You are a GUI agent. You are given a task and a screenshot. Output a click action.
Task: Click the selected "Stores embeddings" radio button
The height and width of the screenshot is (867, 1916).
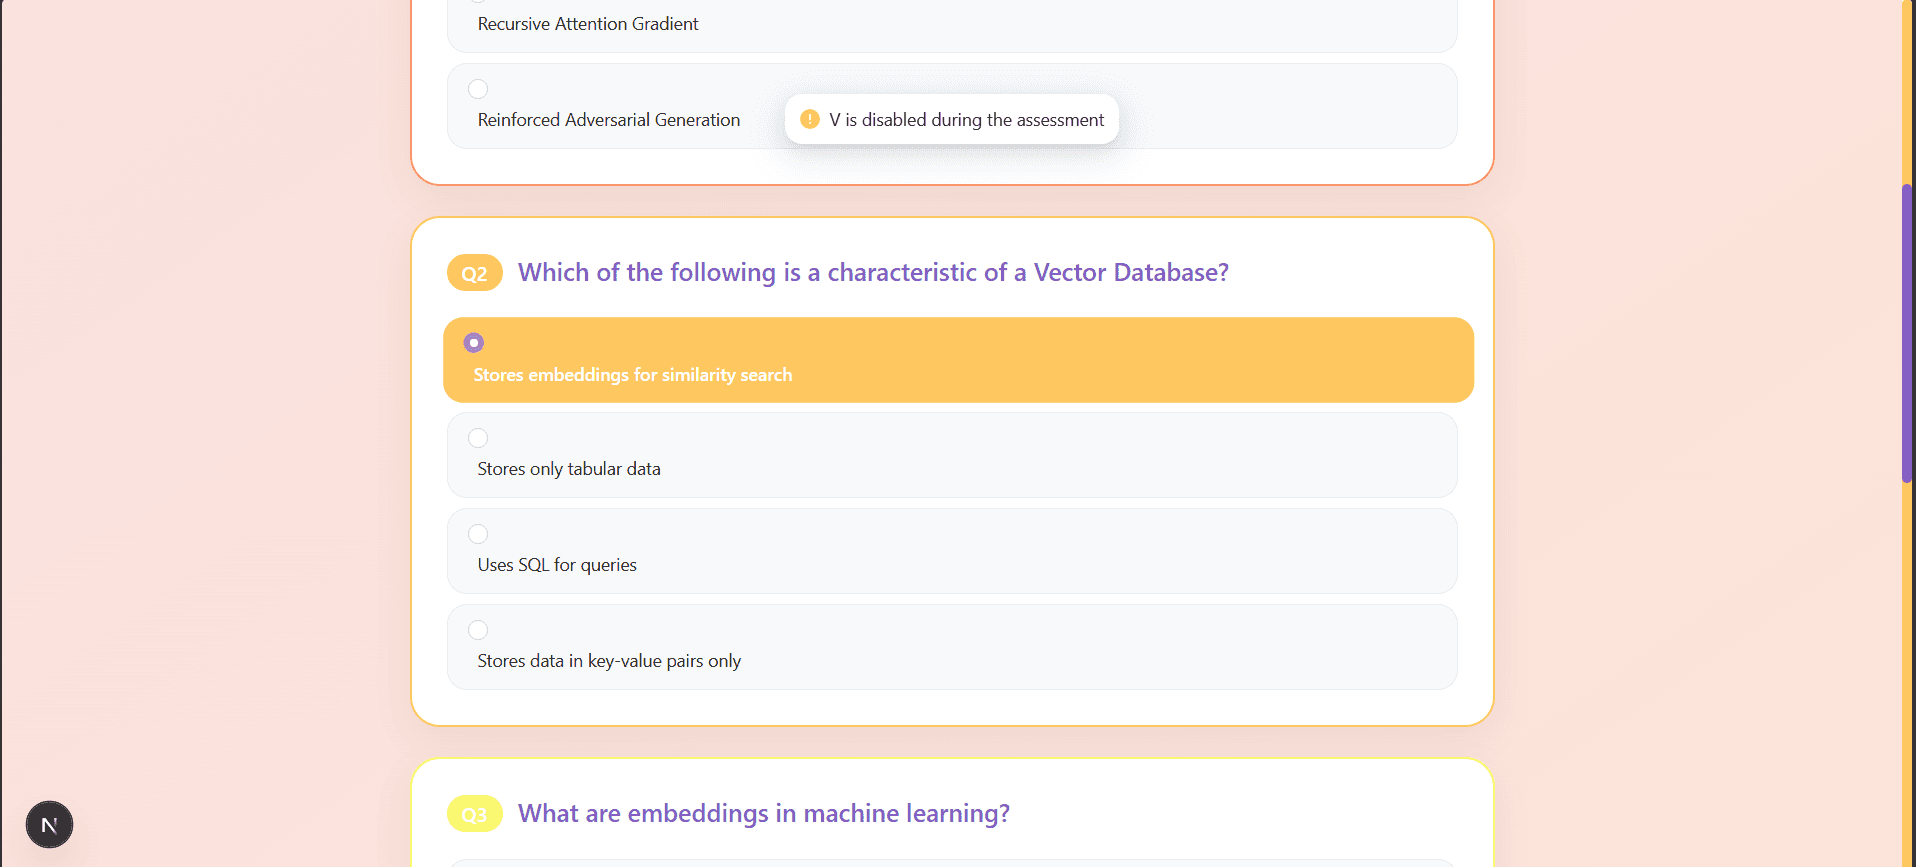(474, 343)
